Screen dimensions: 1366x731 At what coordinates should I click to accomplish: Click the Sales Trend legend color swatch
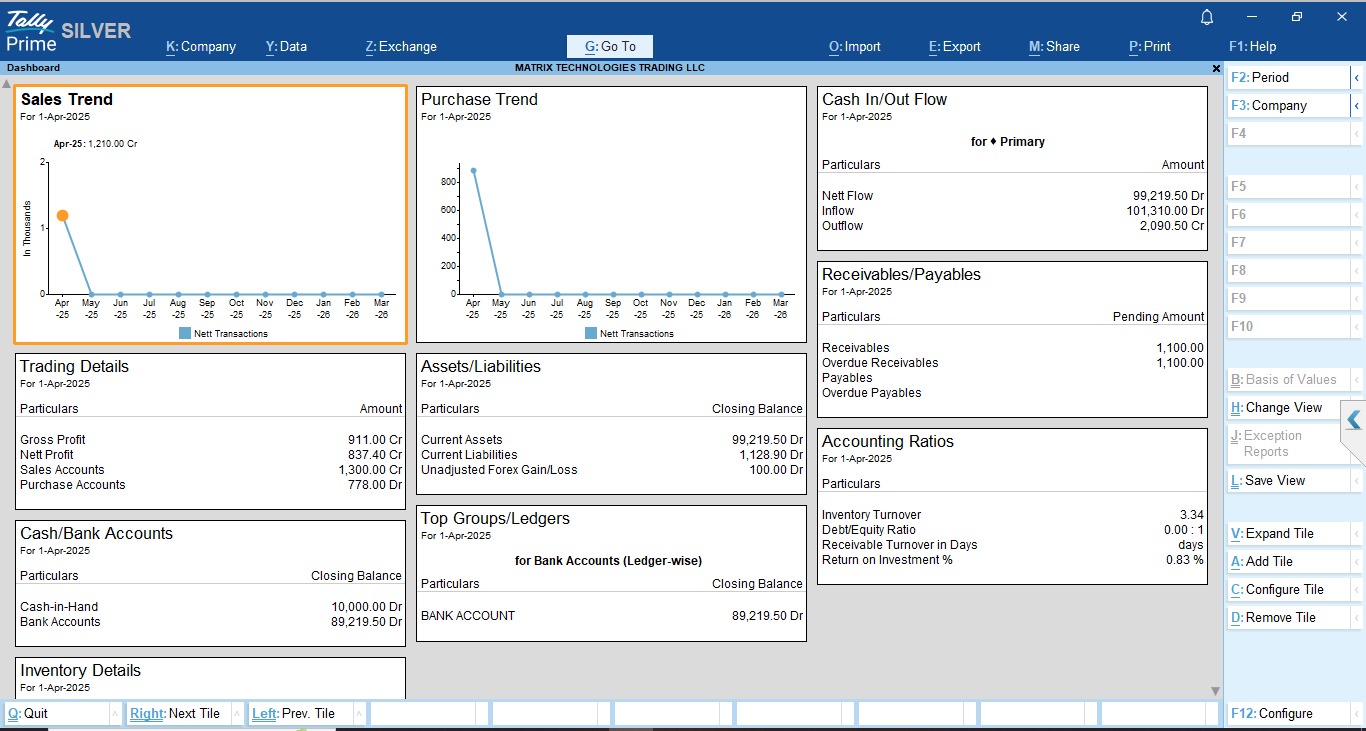point(185,333)
